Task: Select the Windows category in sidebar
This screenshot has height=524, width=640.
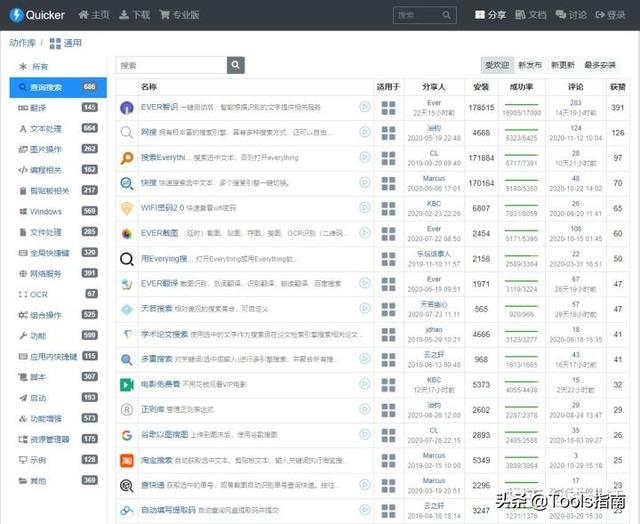Action: click(x=58, y=211)
